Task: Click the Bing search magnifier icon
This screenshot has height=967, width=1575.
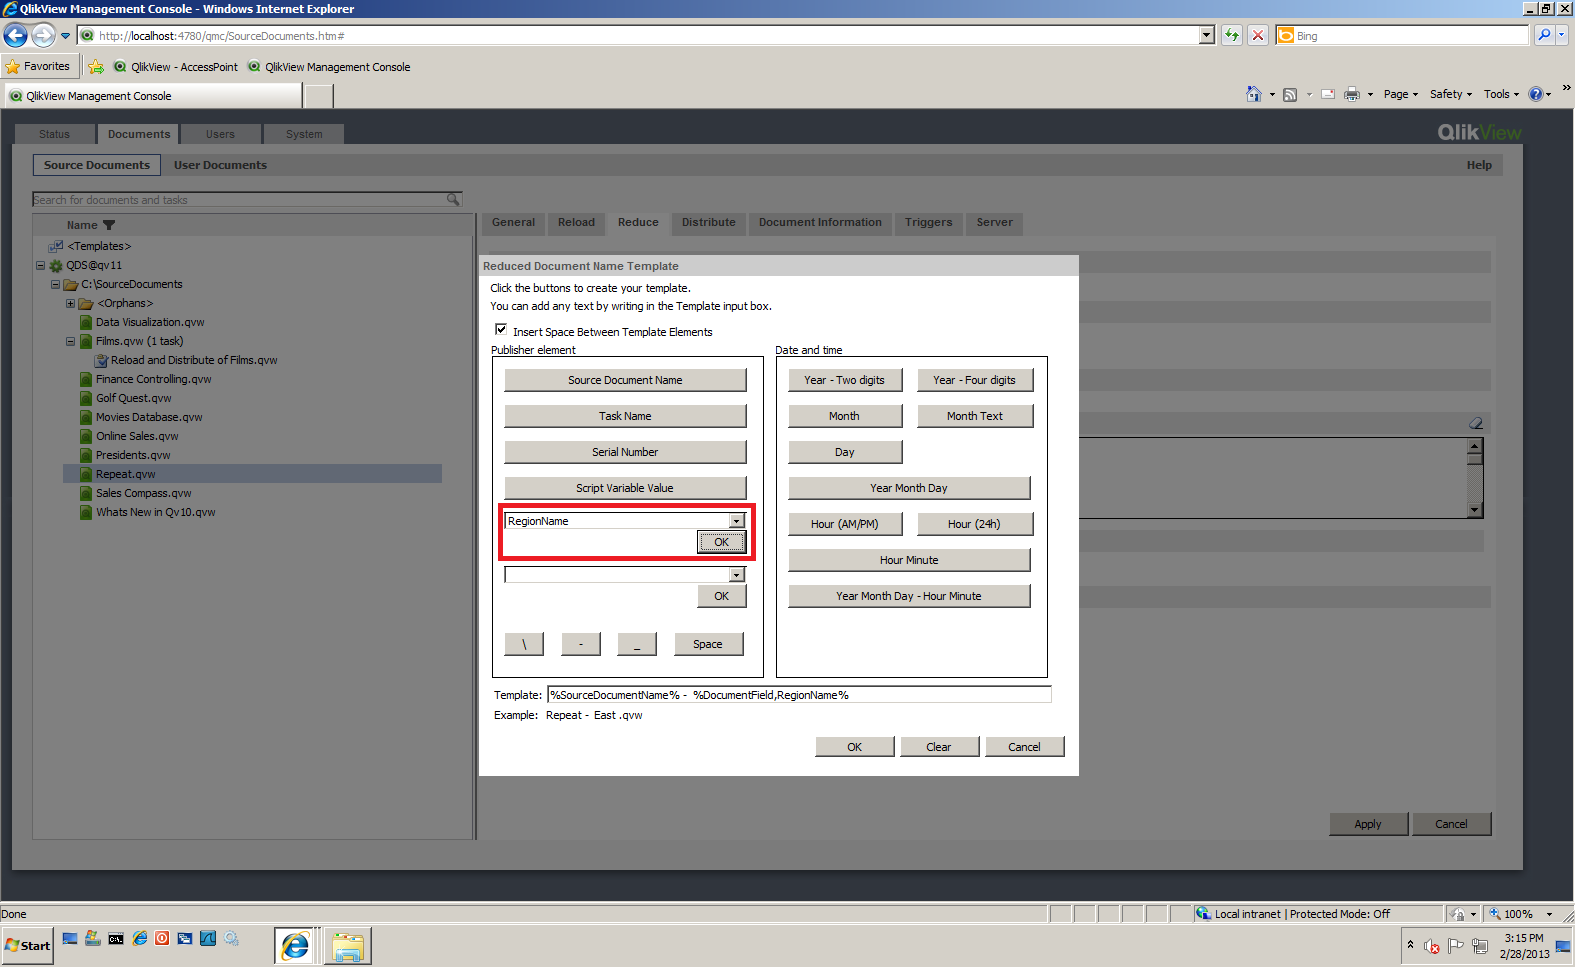Action: coord(1545,35)
